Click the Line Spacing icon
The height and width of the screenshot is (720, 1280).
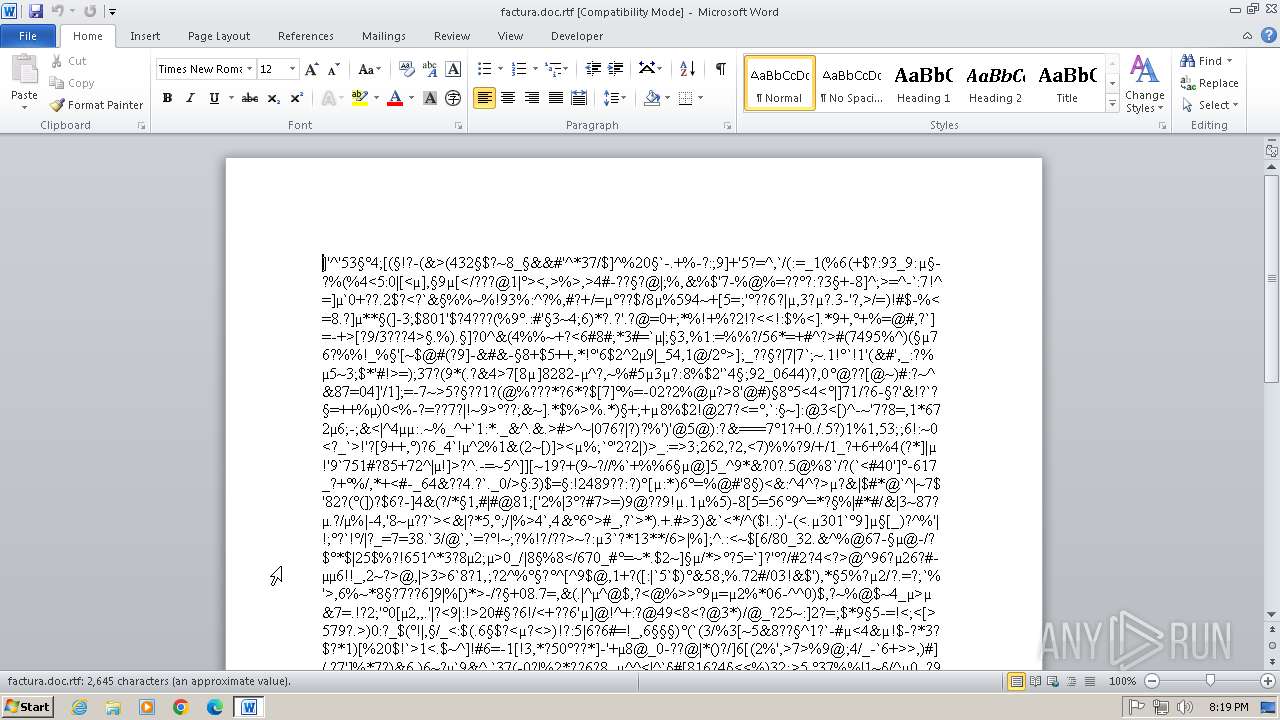pyautogui.click(x=613, y=98)
